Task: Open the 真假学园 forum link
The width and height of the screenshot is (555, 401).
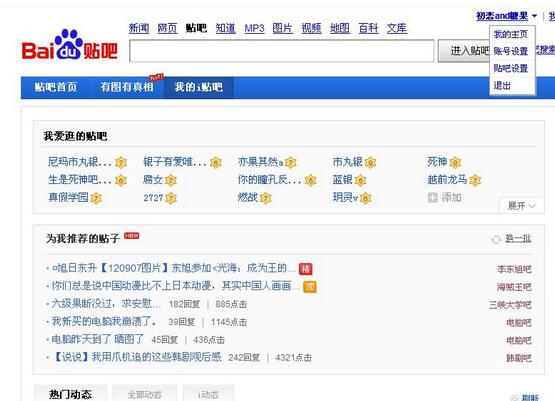Action: coord(68,197)
